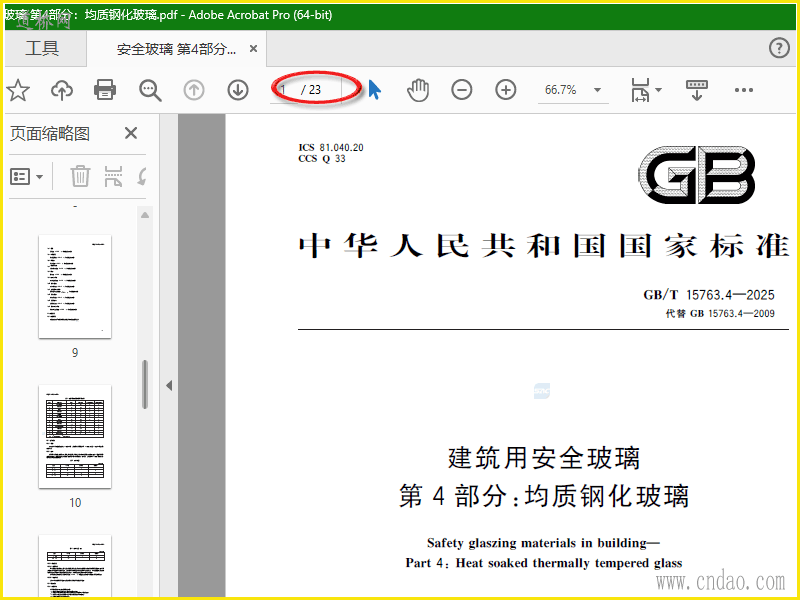The height and width of the screenshot is (600, 800).
Task: Click the 中华人民共和国国家标准 heading
Action: [x=543, y=246]
